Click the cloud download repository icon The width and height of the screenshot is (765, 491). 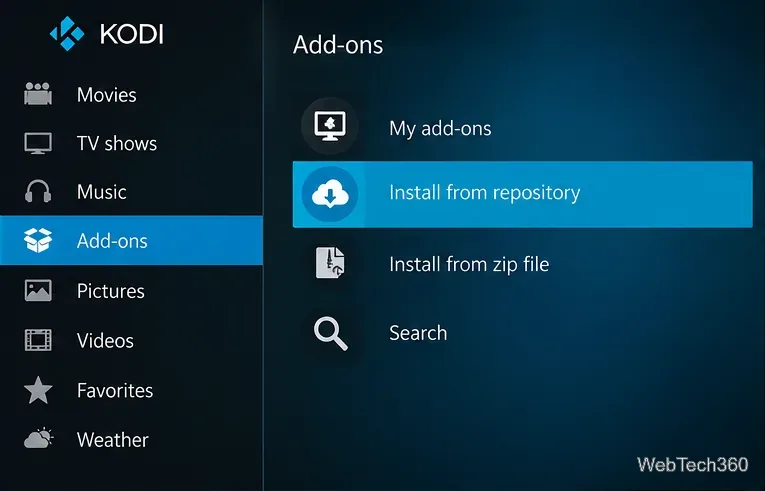tap(330, 194)
